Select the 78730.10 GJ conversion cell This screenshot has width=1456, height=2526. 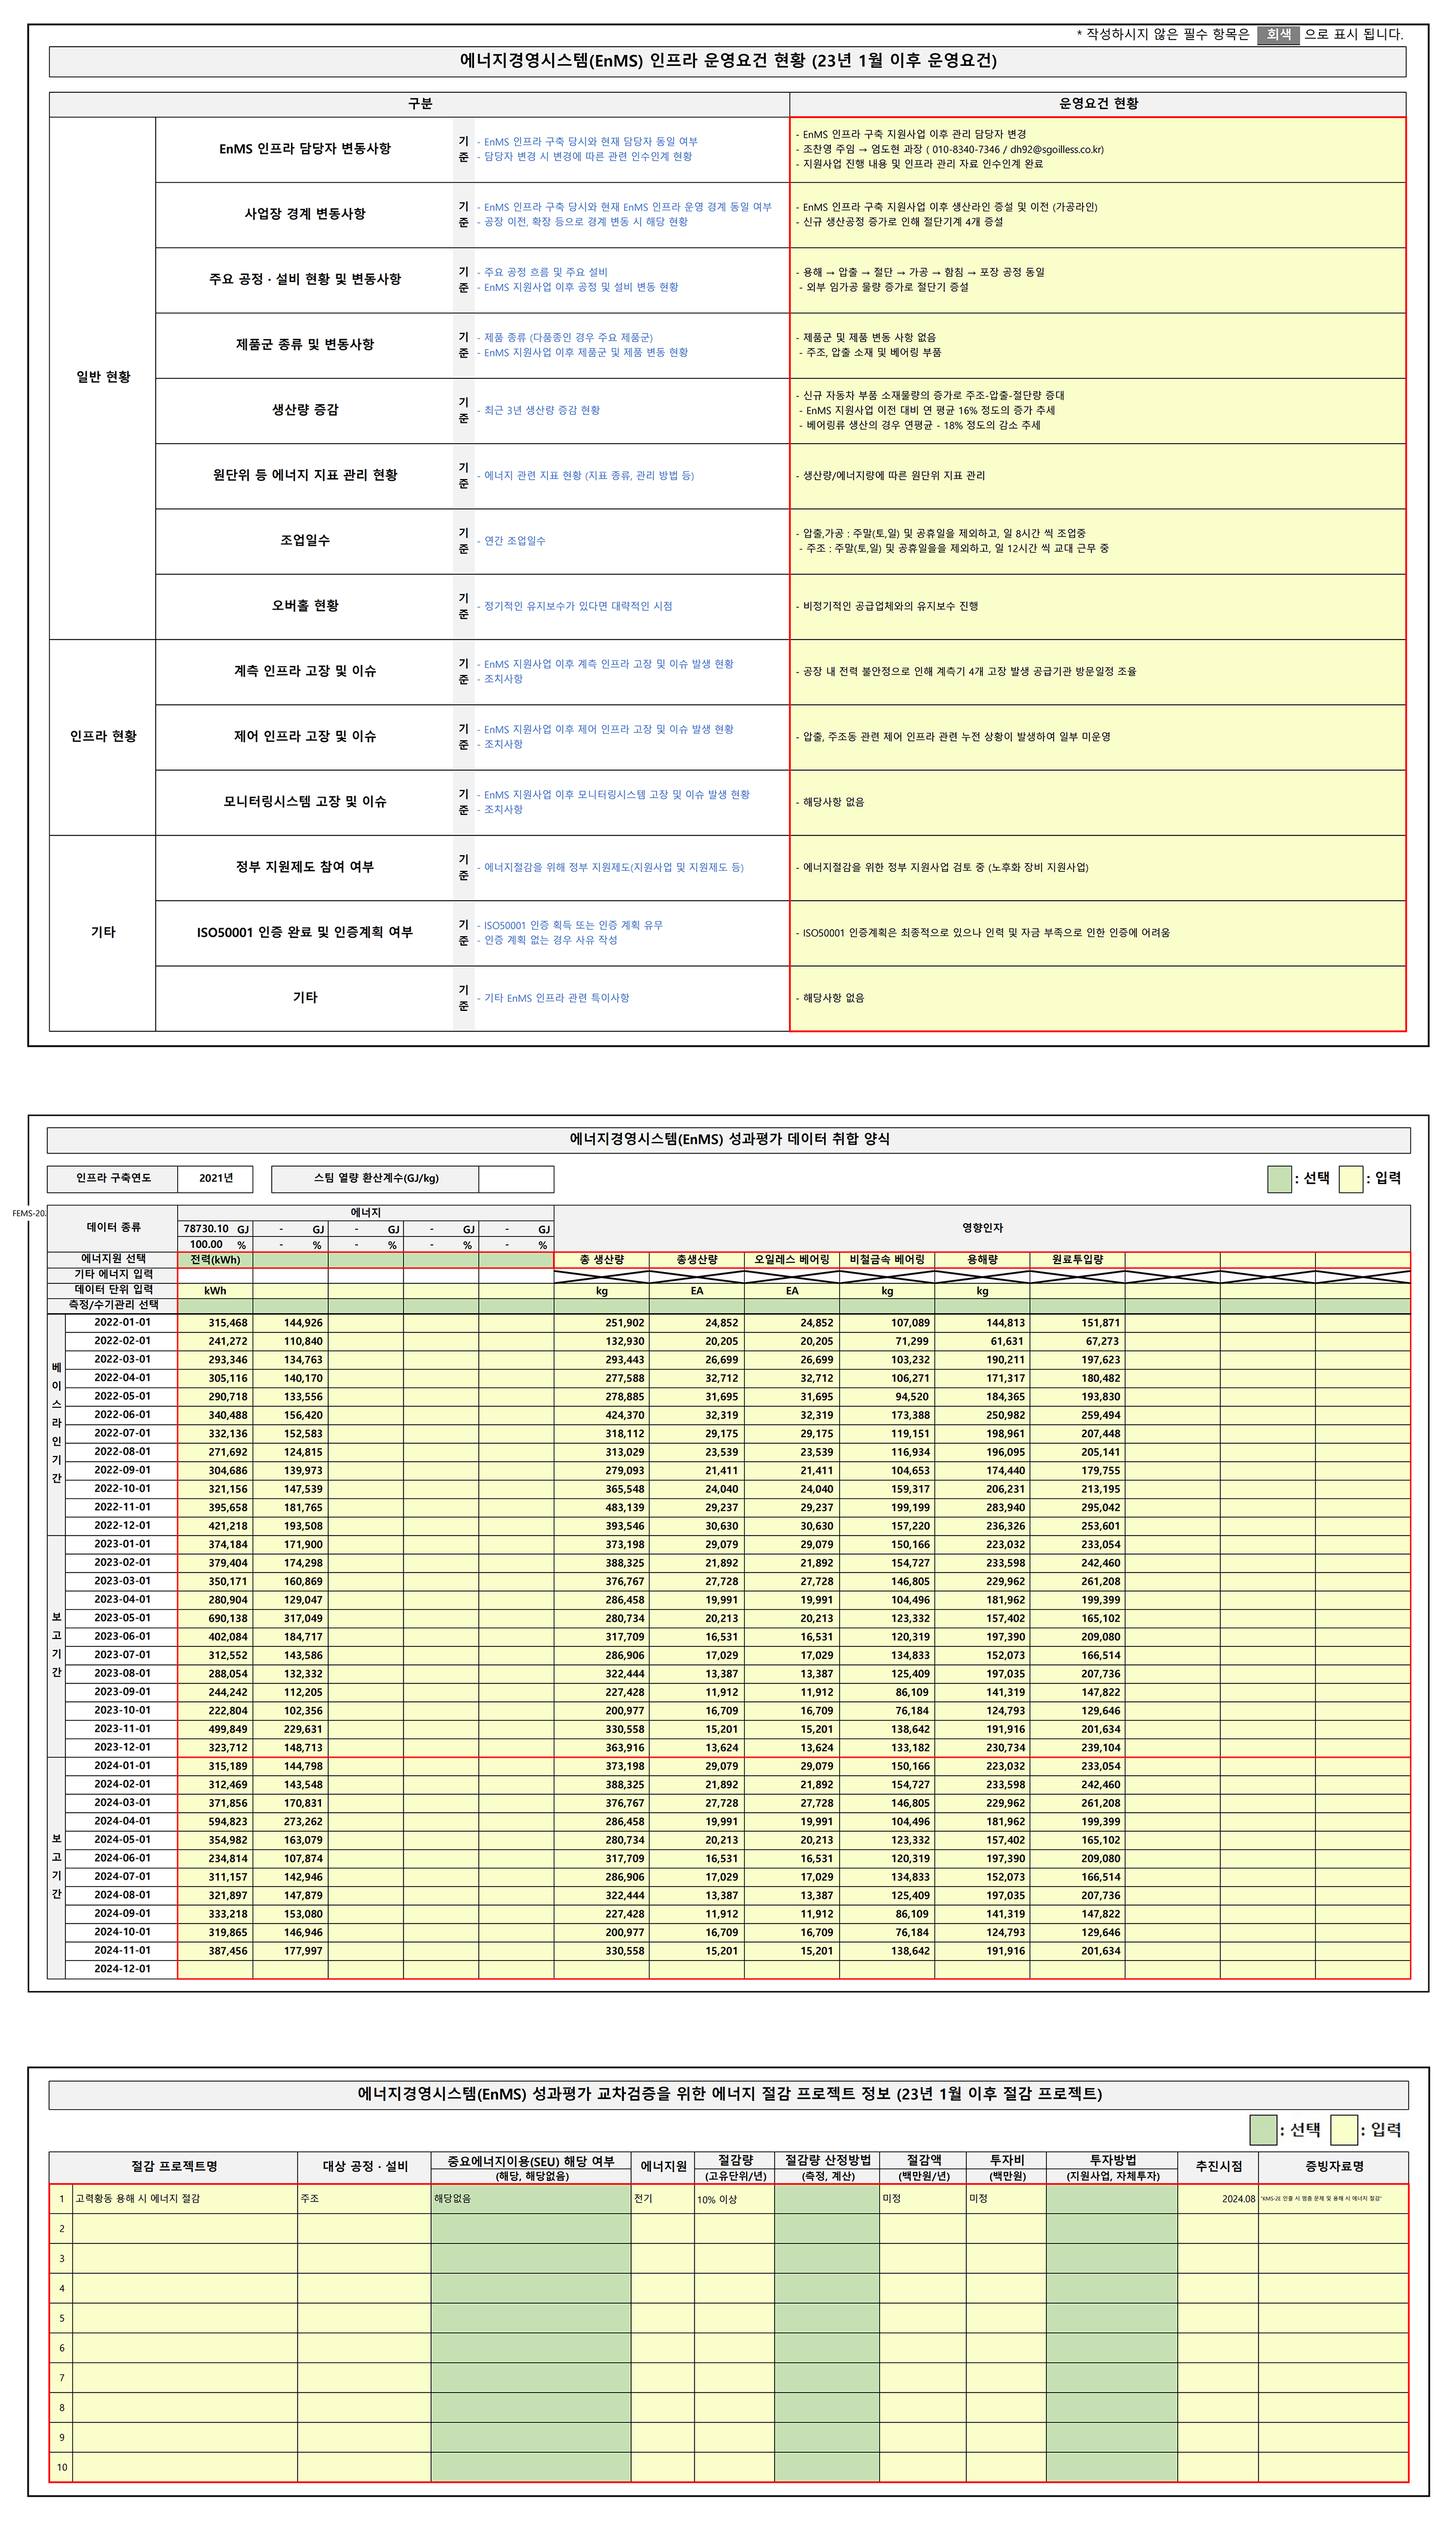point(215,1229)
